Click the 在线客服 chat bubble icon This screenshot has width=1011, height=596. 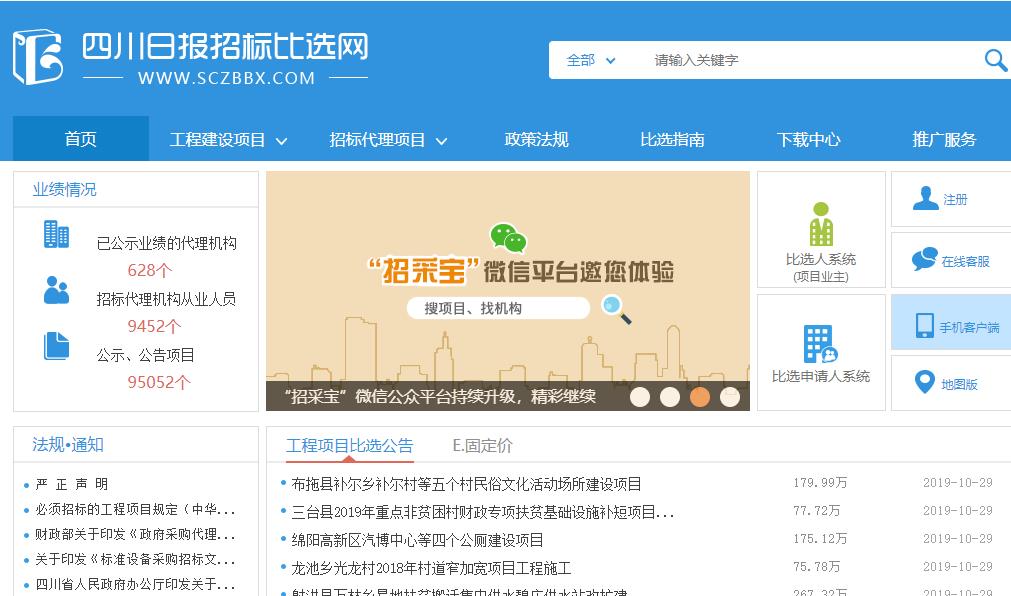[x=924, y=259]
